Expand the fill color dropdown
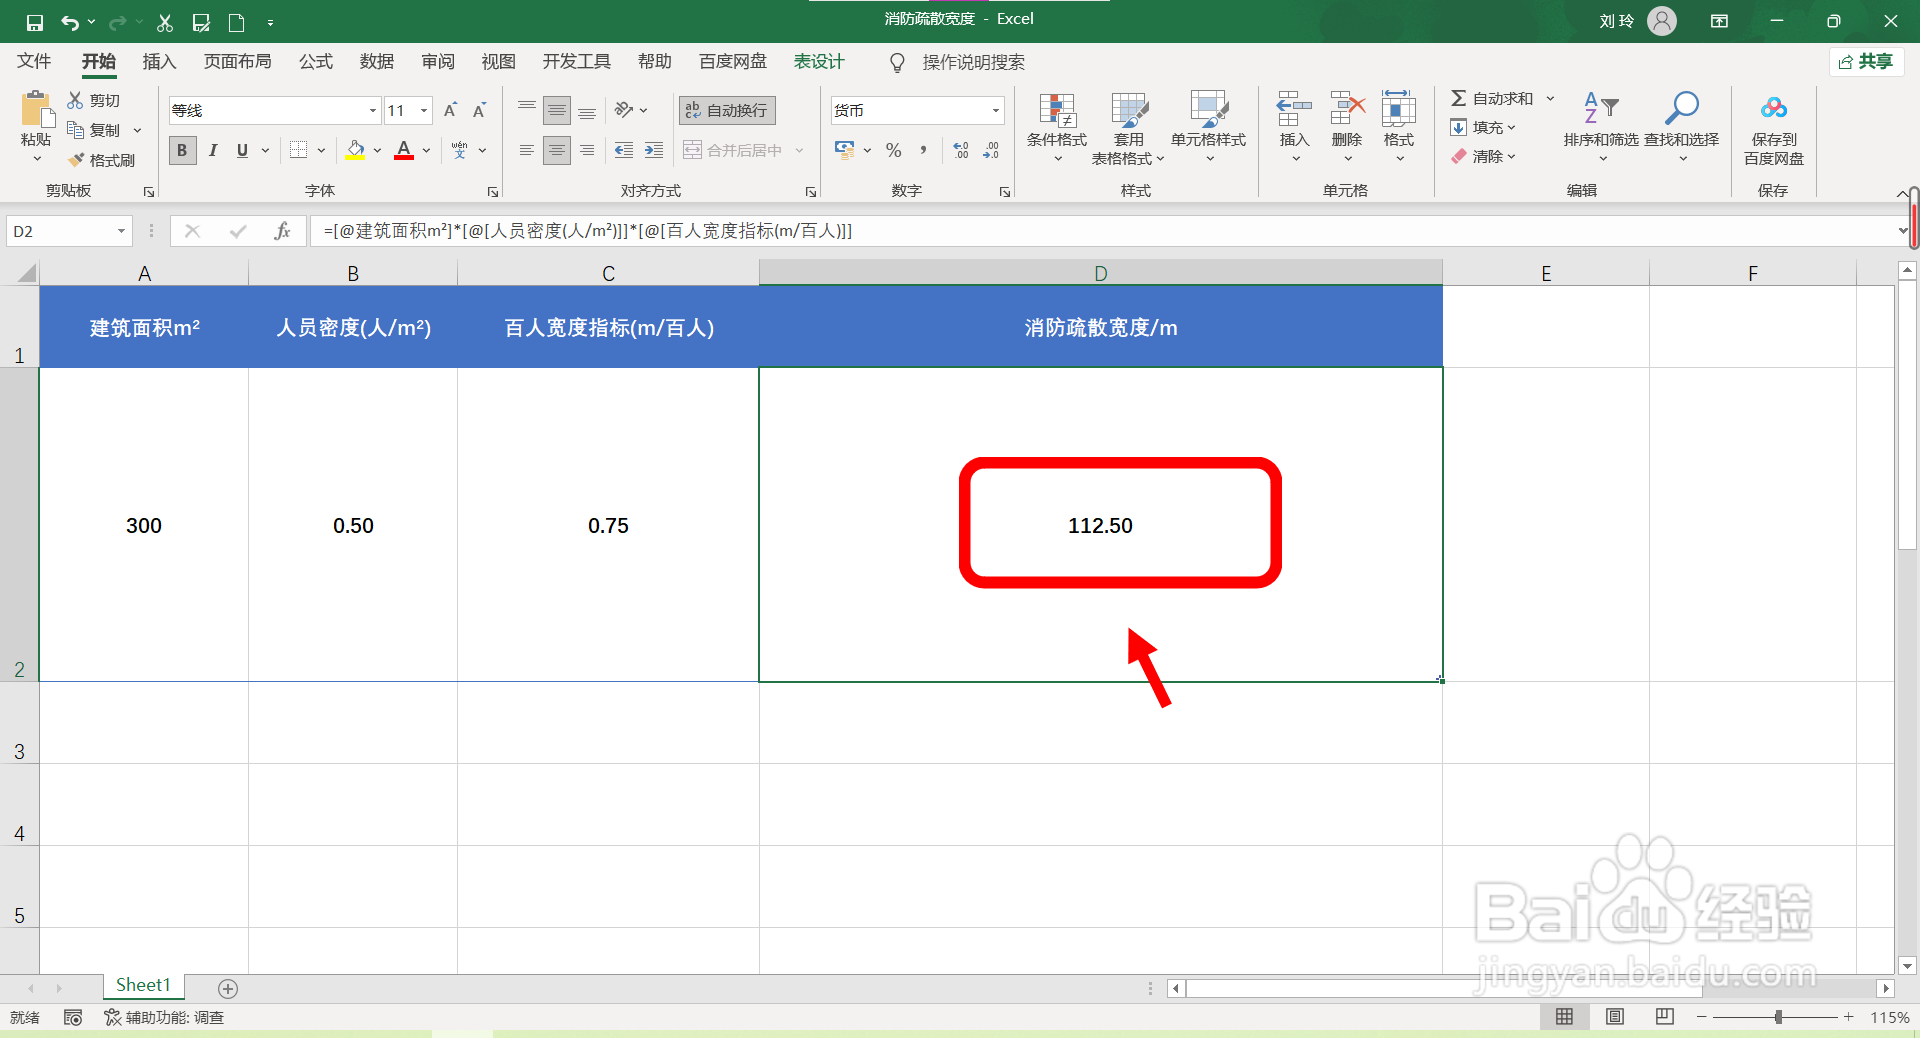The width and height of the screenshot is (1920, 1038). click(x=377, y=150)
